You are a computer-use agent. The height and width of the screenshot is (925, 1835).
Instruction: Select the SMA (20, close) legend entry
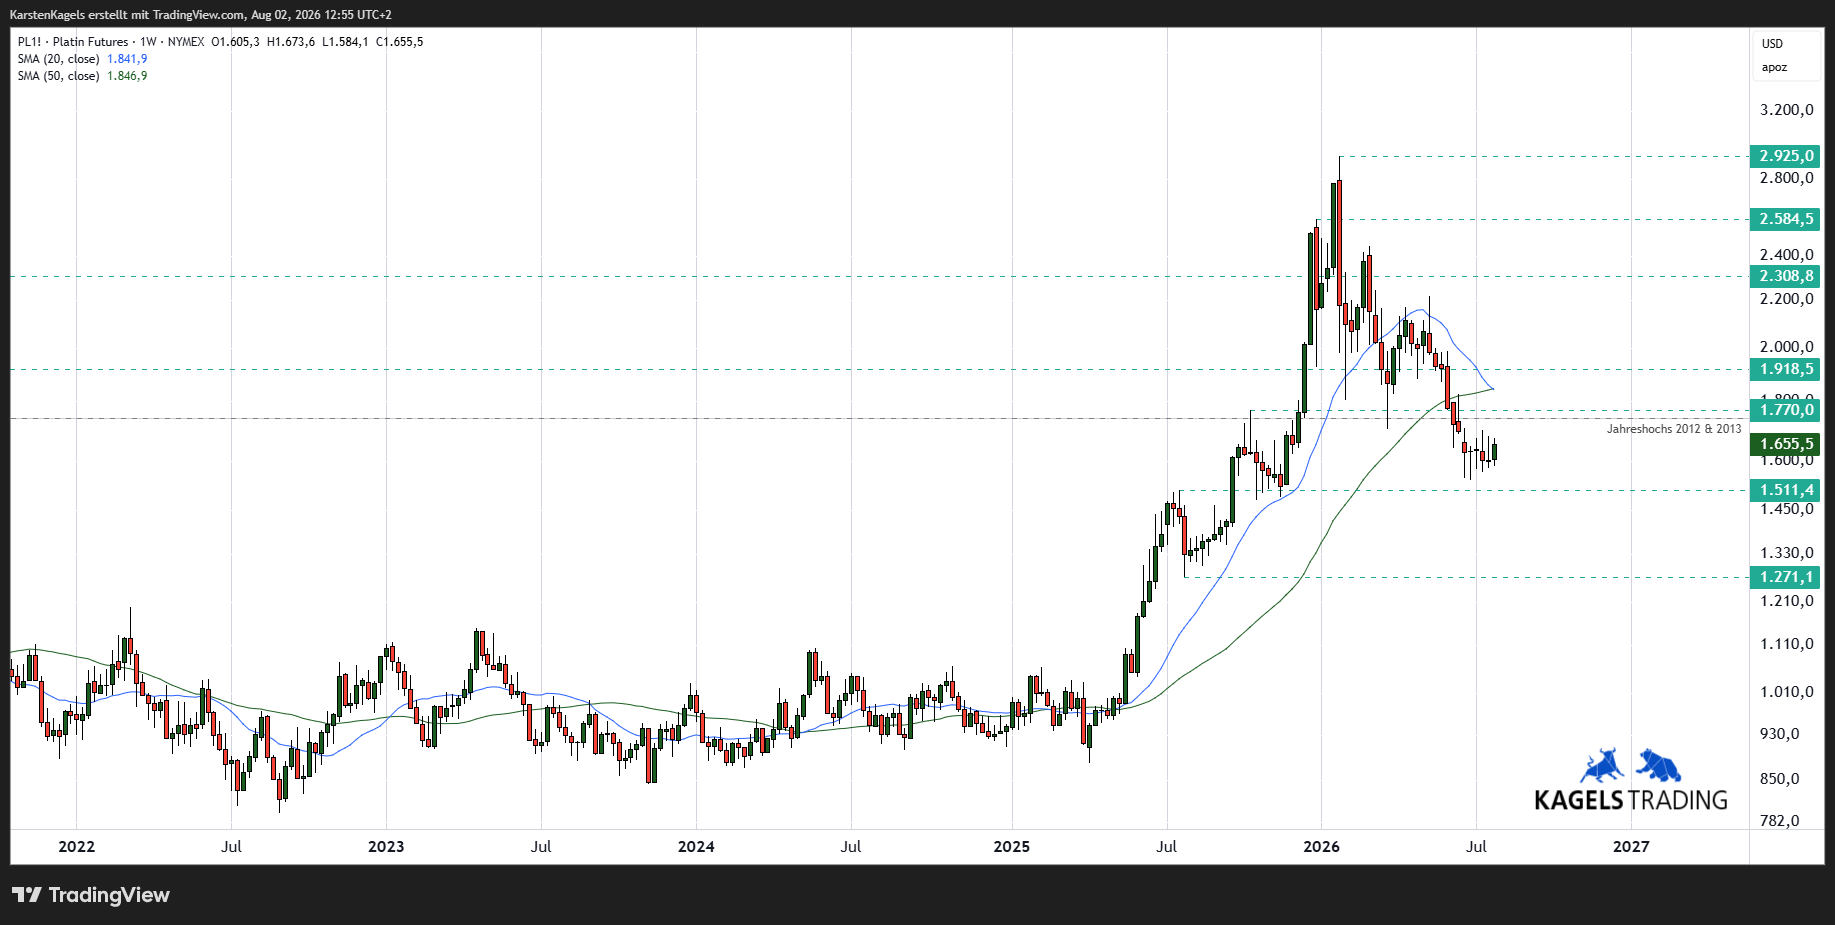[58, 59]
